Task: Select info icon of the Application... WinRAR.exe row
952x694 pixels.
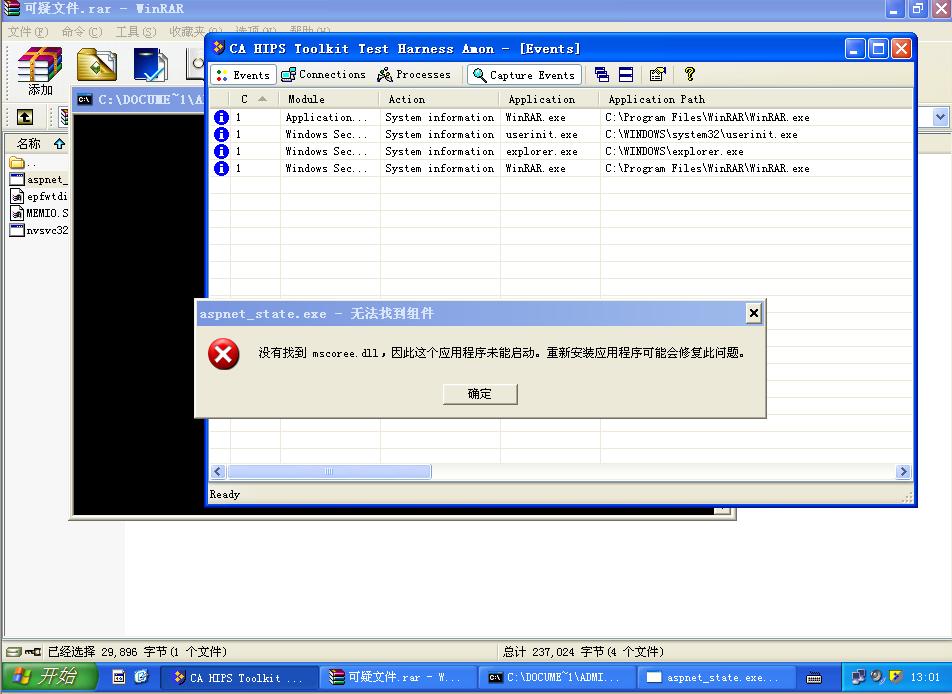Action: pyautogui.click(x=221, y=117)
